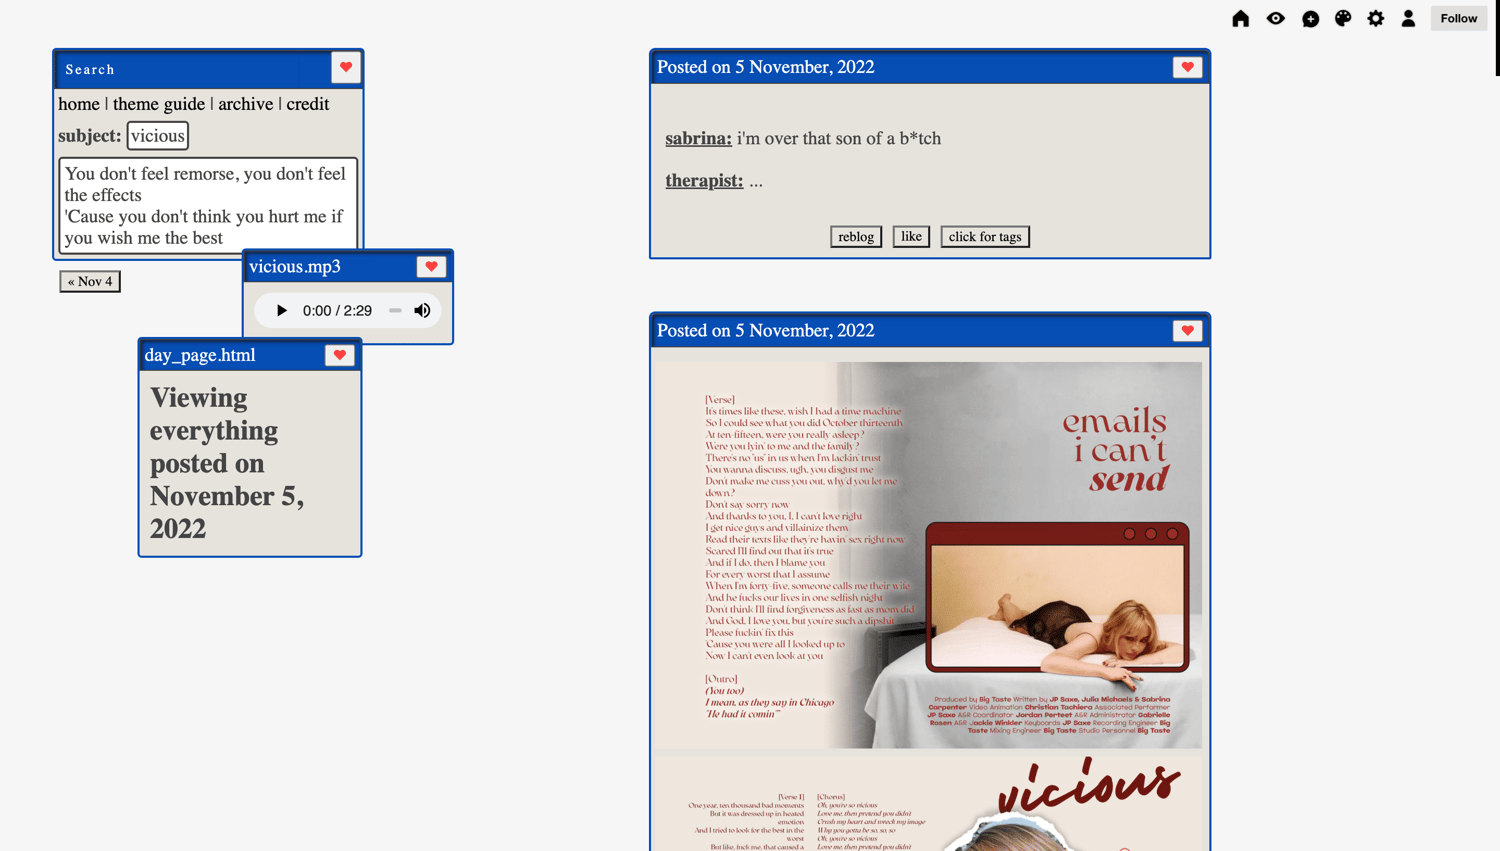1500x851 pixels.
Task: Open the vicious lyric image
Action: 928,801
